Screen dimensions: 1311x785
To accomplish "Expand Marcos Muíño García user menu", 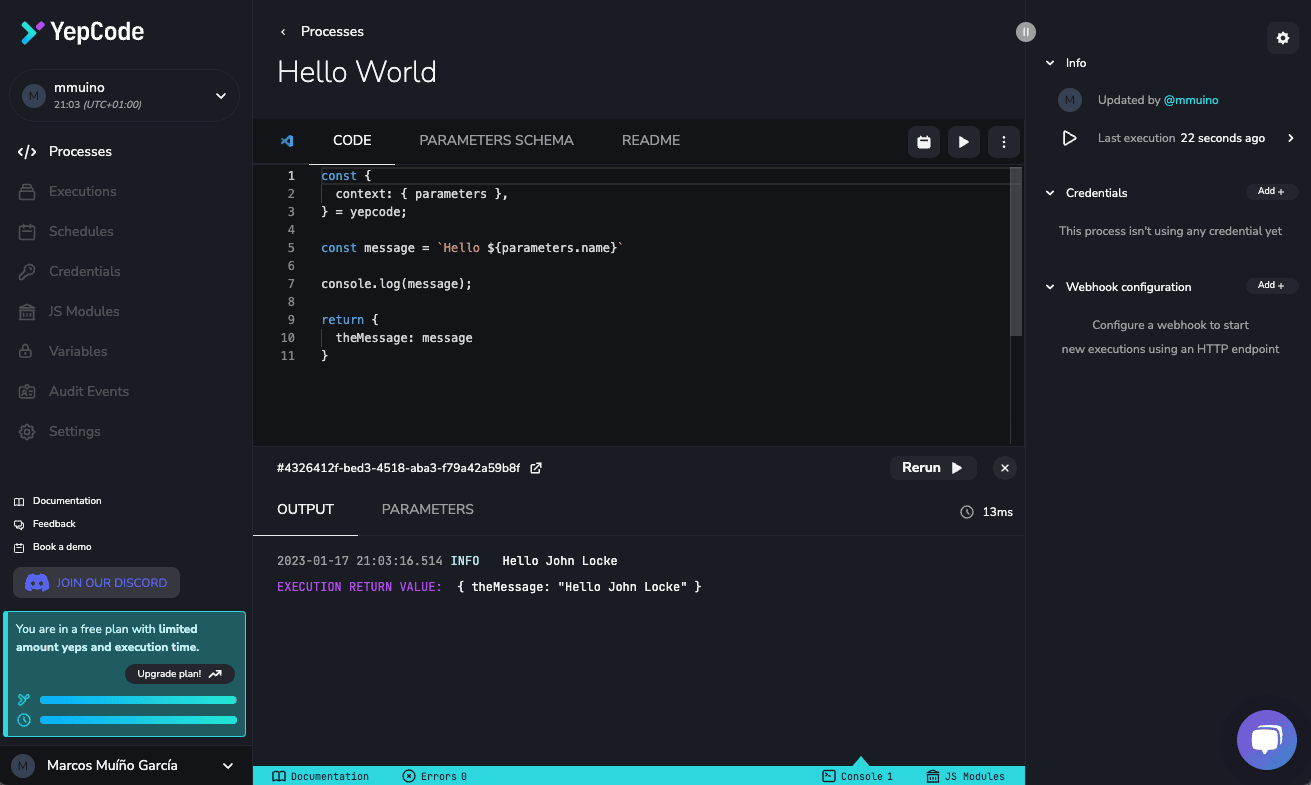I will (125, 765).
